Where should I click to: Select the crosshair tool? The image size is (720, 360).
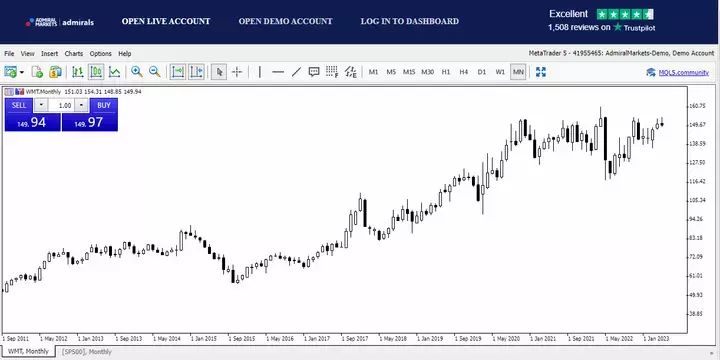tap(237, 72)
